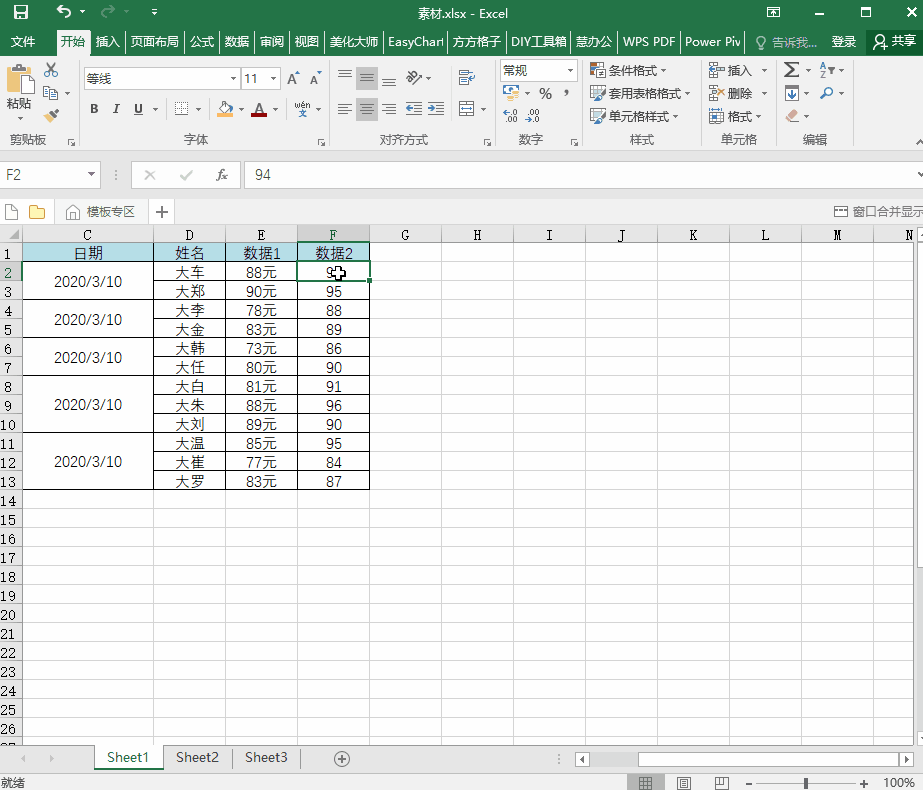The image size is (923, 790).
Task: Open the Name Box dropdown arrow
Action: pyautogui.click(x=91, y=174)
